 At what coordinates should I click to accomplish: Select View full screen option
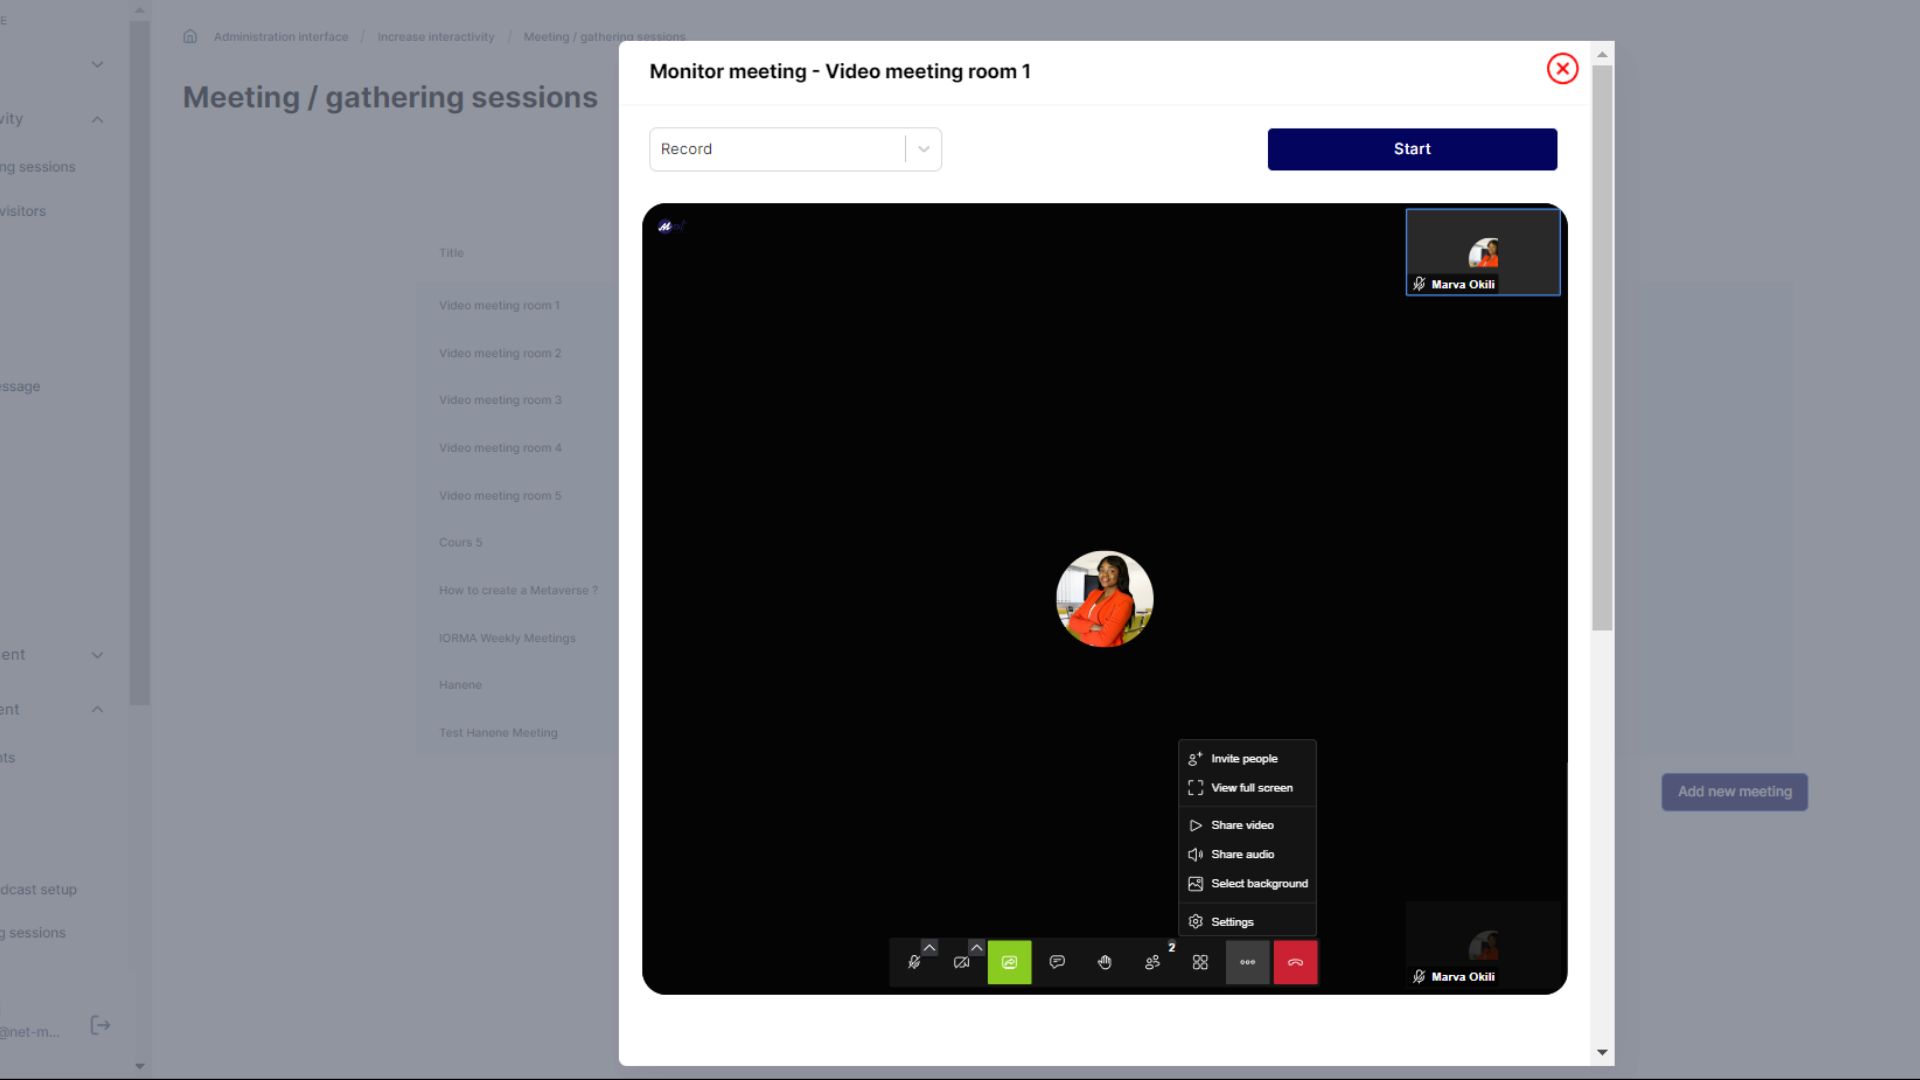coord(1247,788)
